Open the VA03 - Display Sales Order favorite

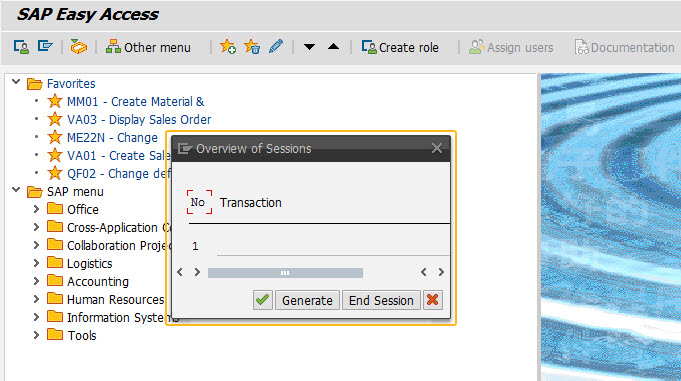pos(139,119)
